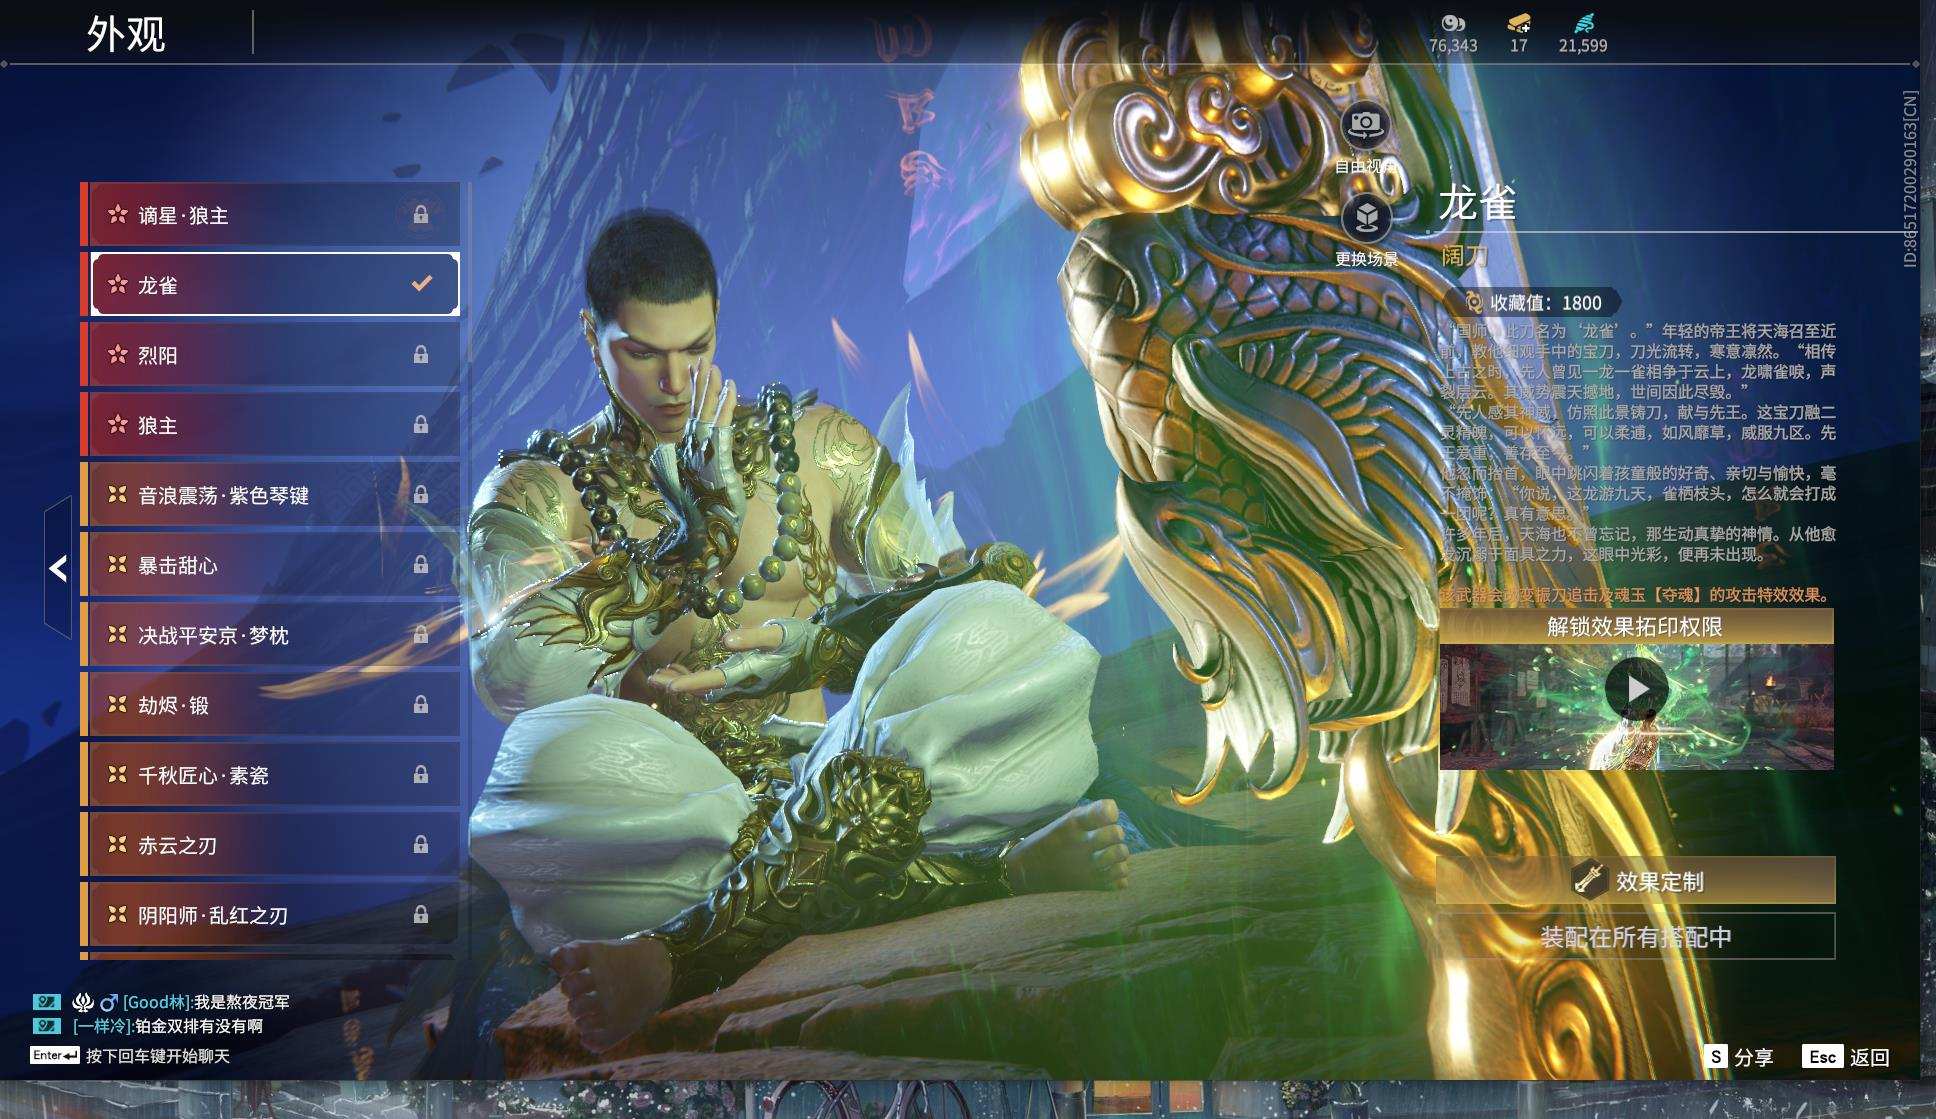Open free camera view (自由视角)
The image size is (1936, 1119).
pos(1365,127)
